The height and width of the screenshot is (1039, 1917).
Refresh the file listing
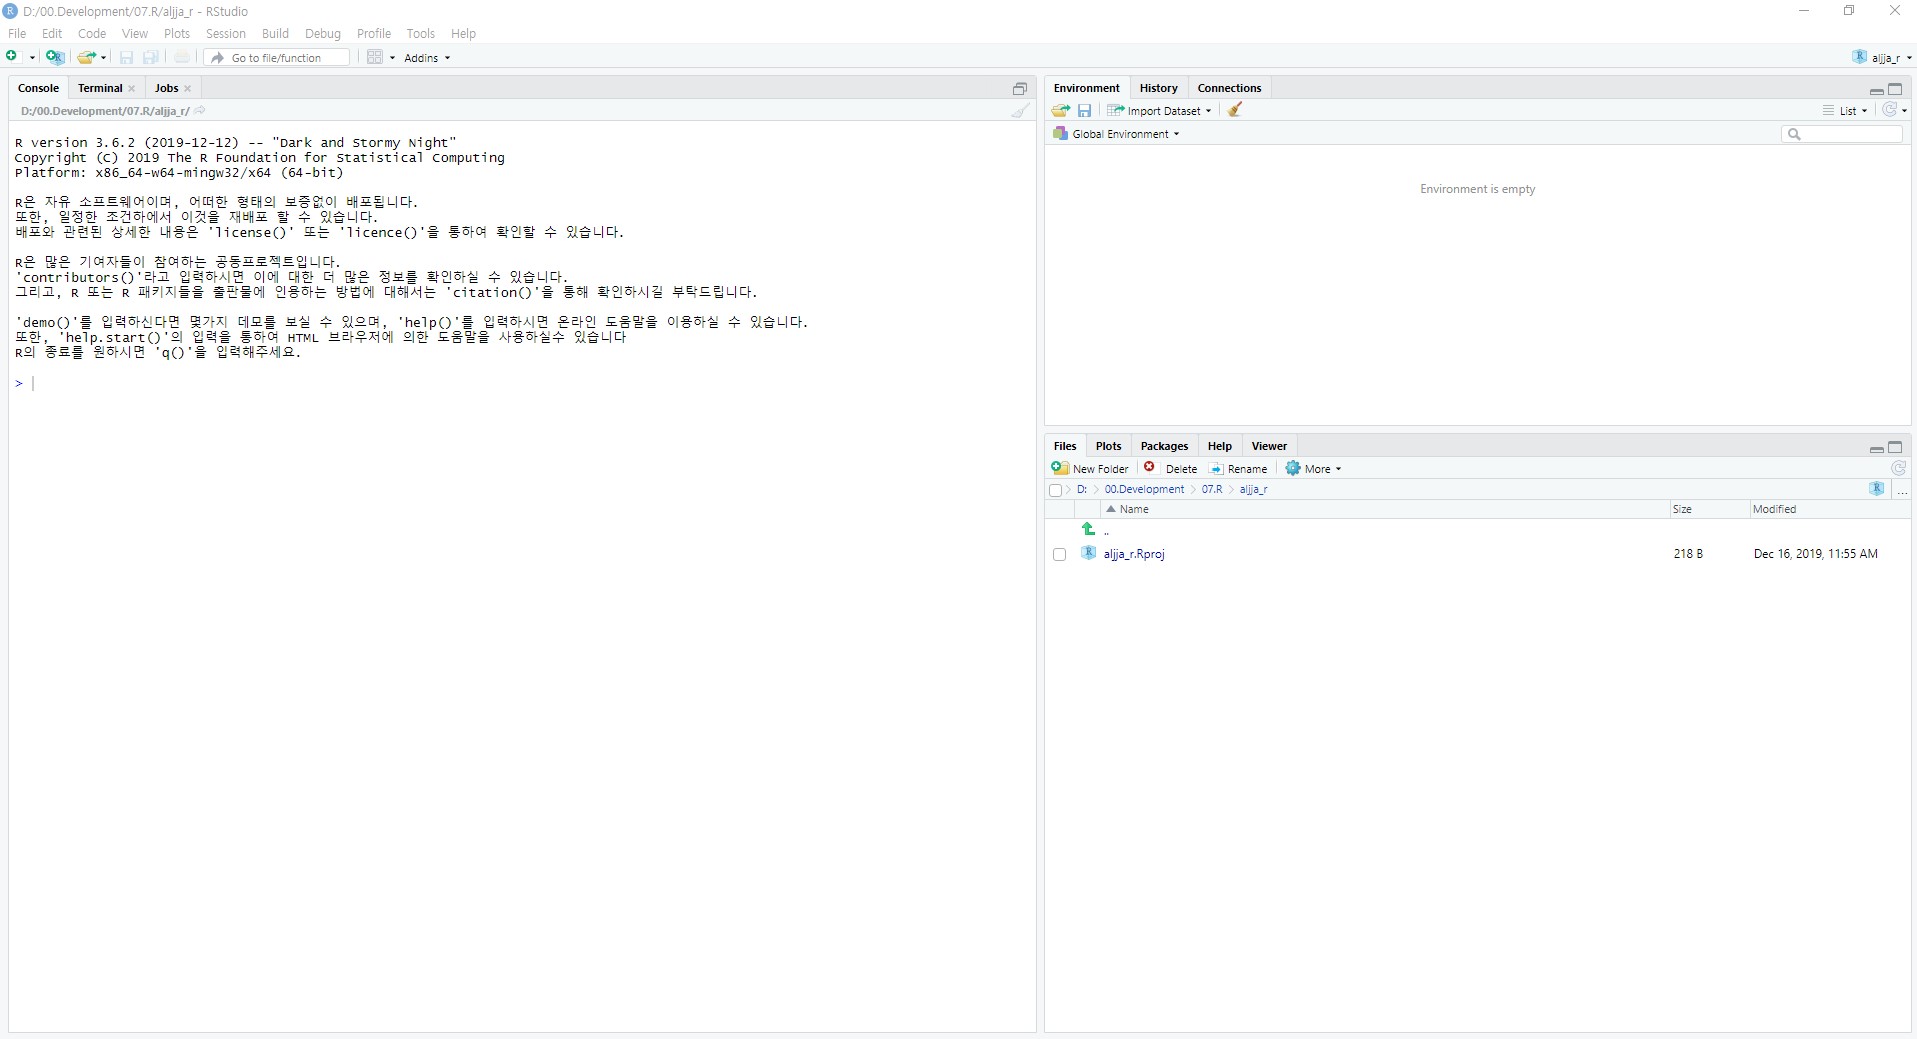[1898, 468]
